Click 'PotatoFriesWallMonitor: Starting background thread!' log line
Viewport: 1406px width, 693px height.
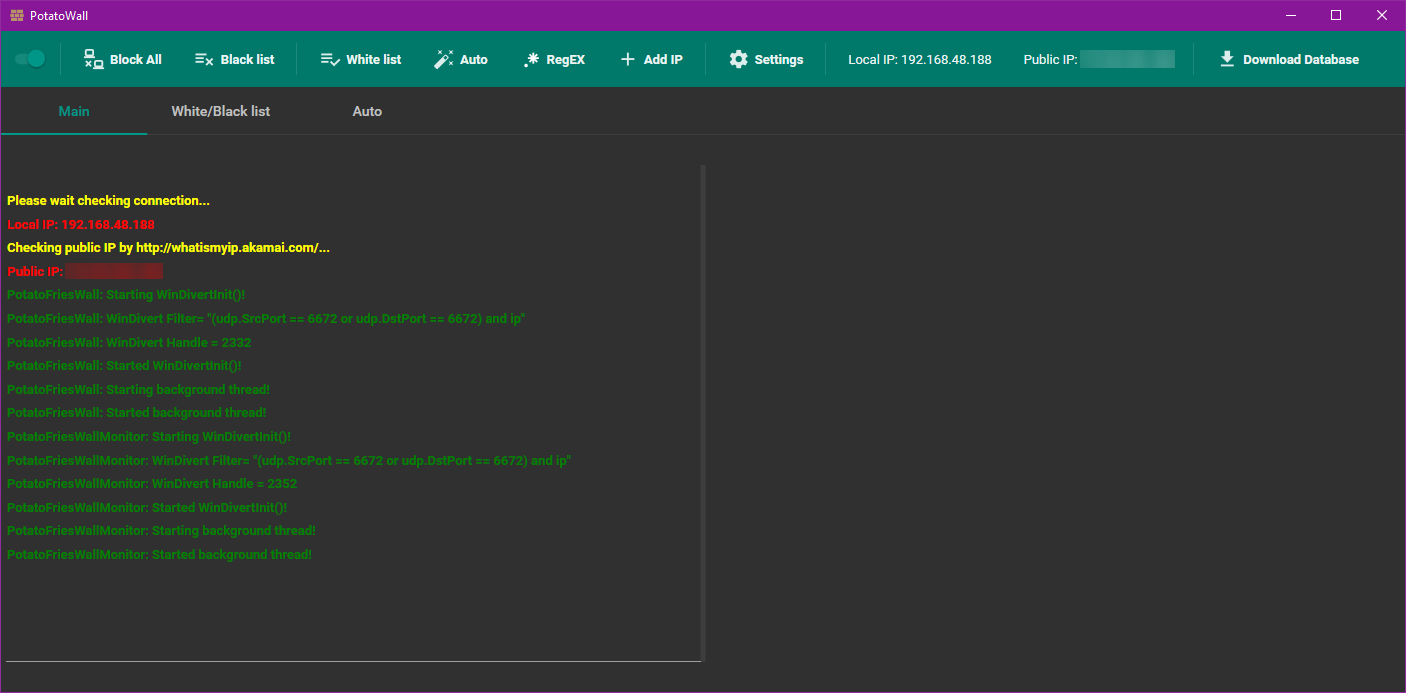pyautogui.click(x=161, y=530)
